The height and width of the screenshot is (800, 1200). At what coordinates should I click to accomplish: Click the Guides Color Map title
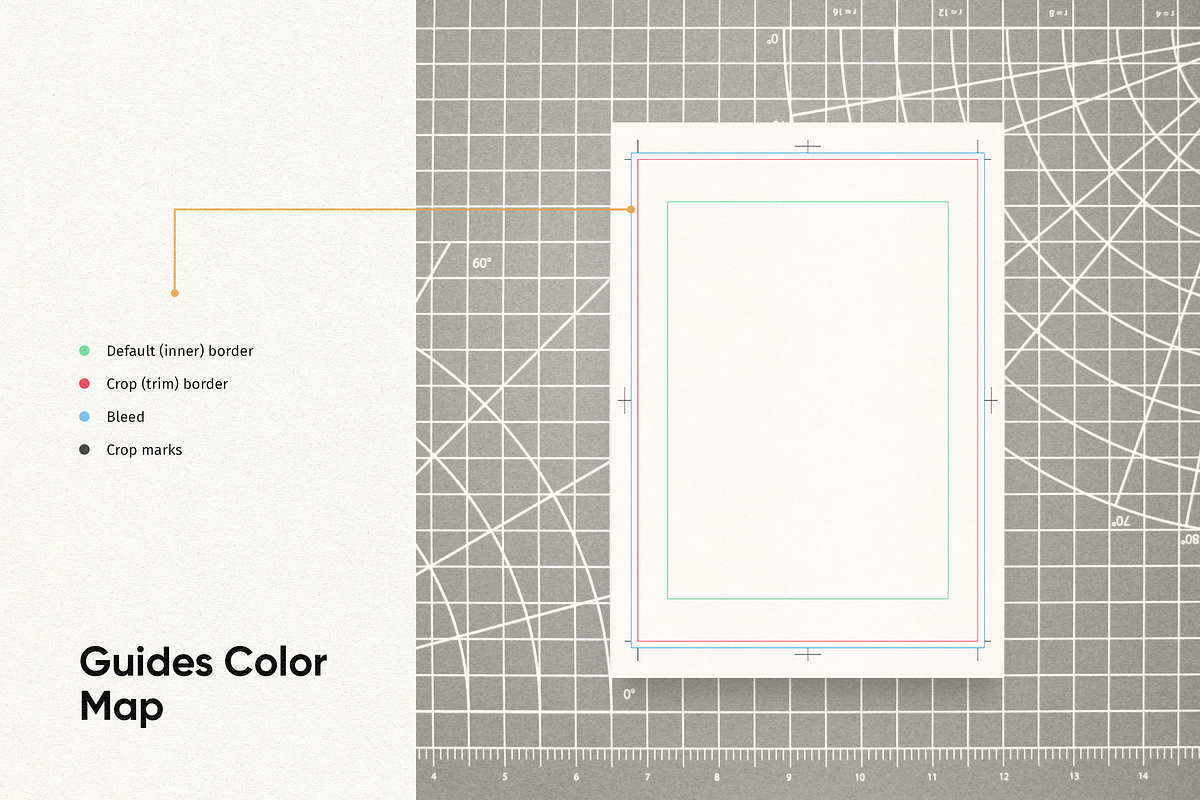coord(202,684)
